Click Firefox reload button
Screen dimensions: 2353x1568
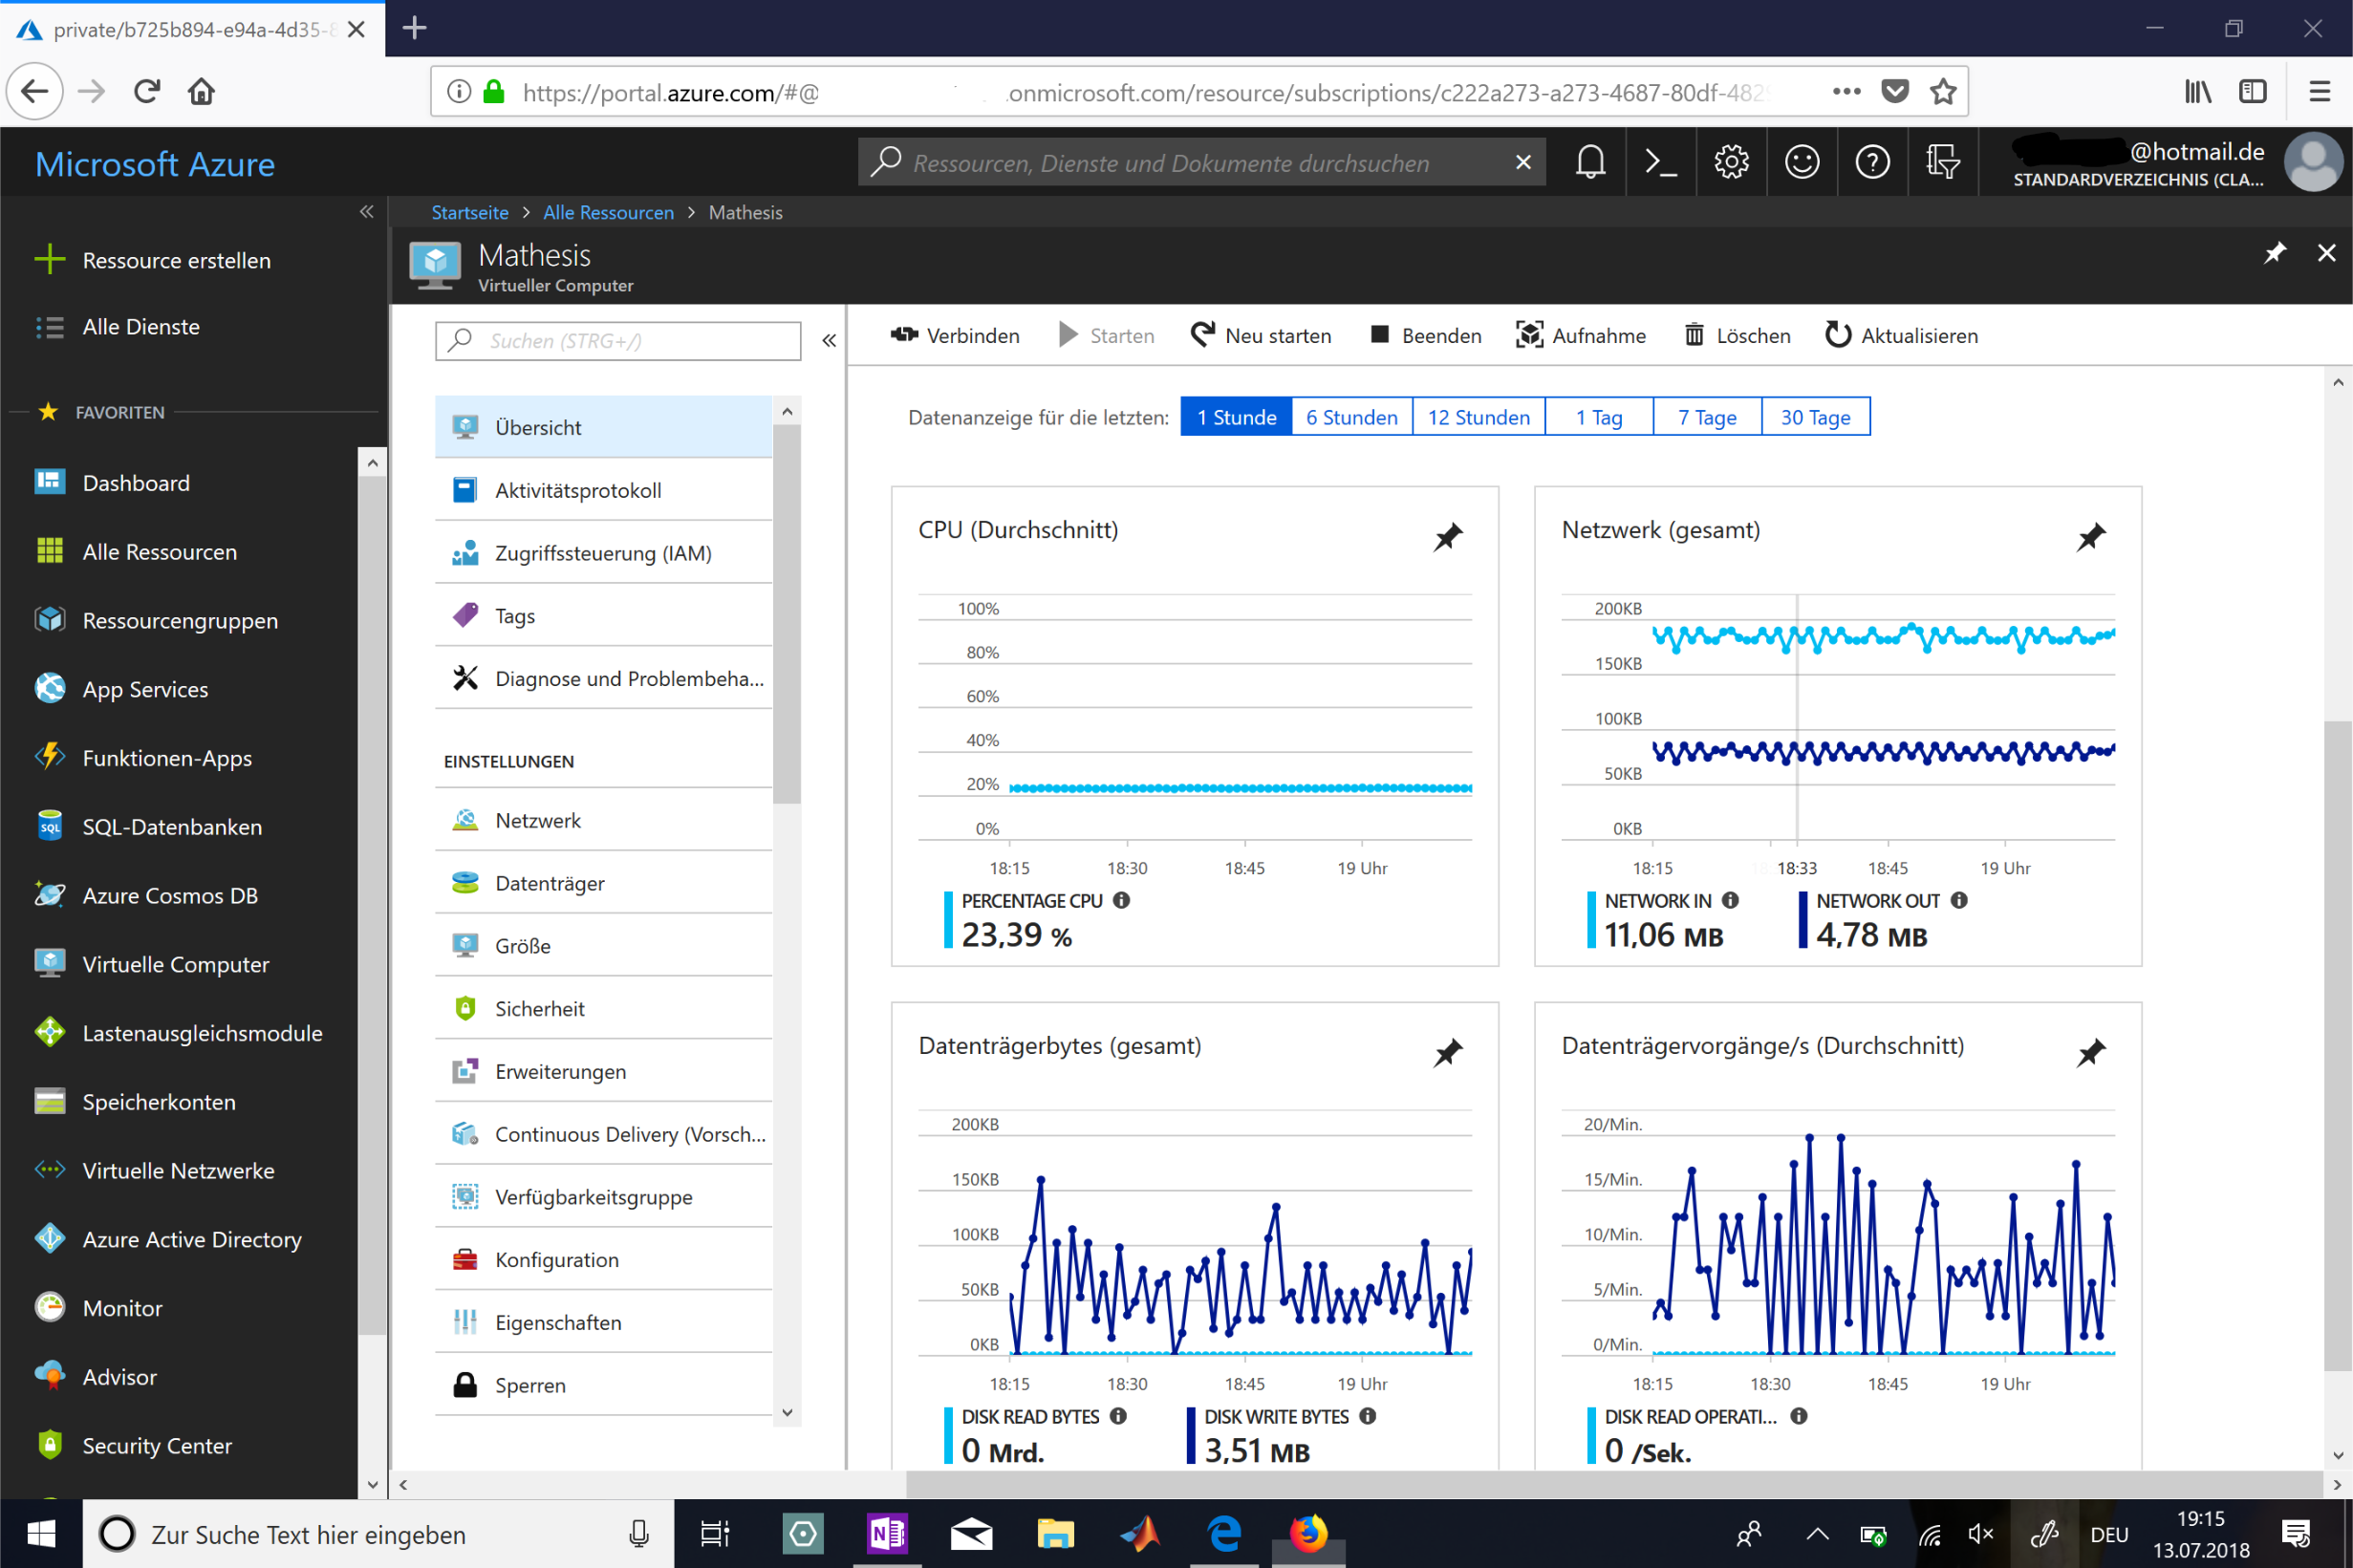pyautogui.click(x=147, y=92)
